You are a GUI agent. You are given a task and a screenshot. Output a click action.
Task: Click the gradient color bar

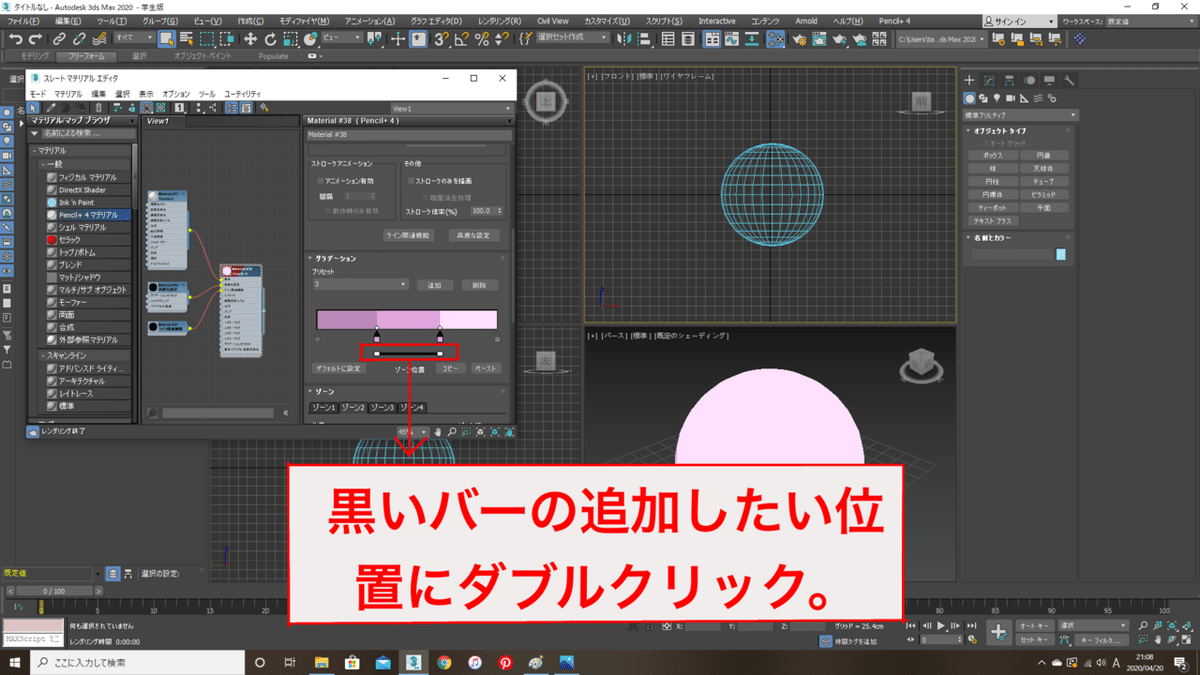tap(407, 320)
